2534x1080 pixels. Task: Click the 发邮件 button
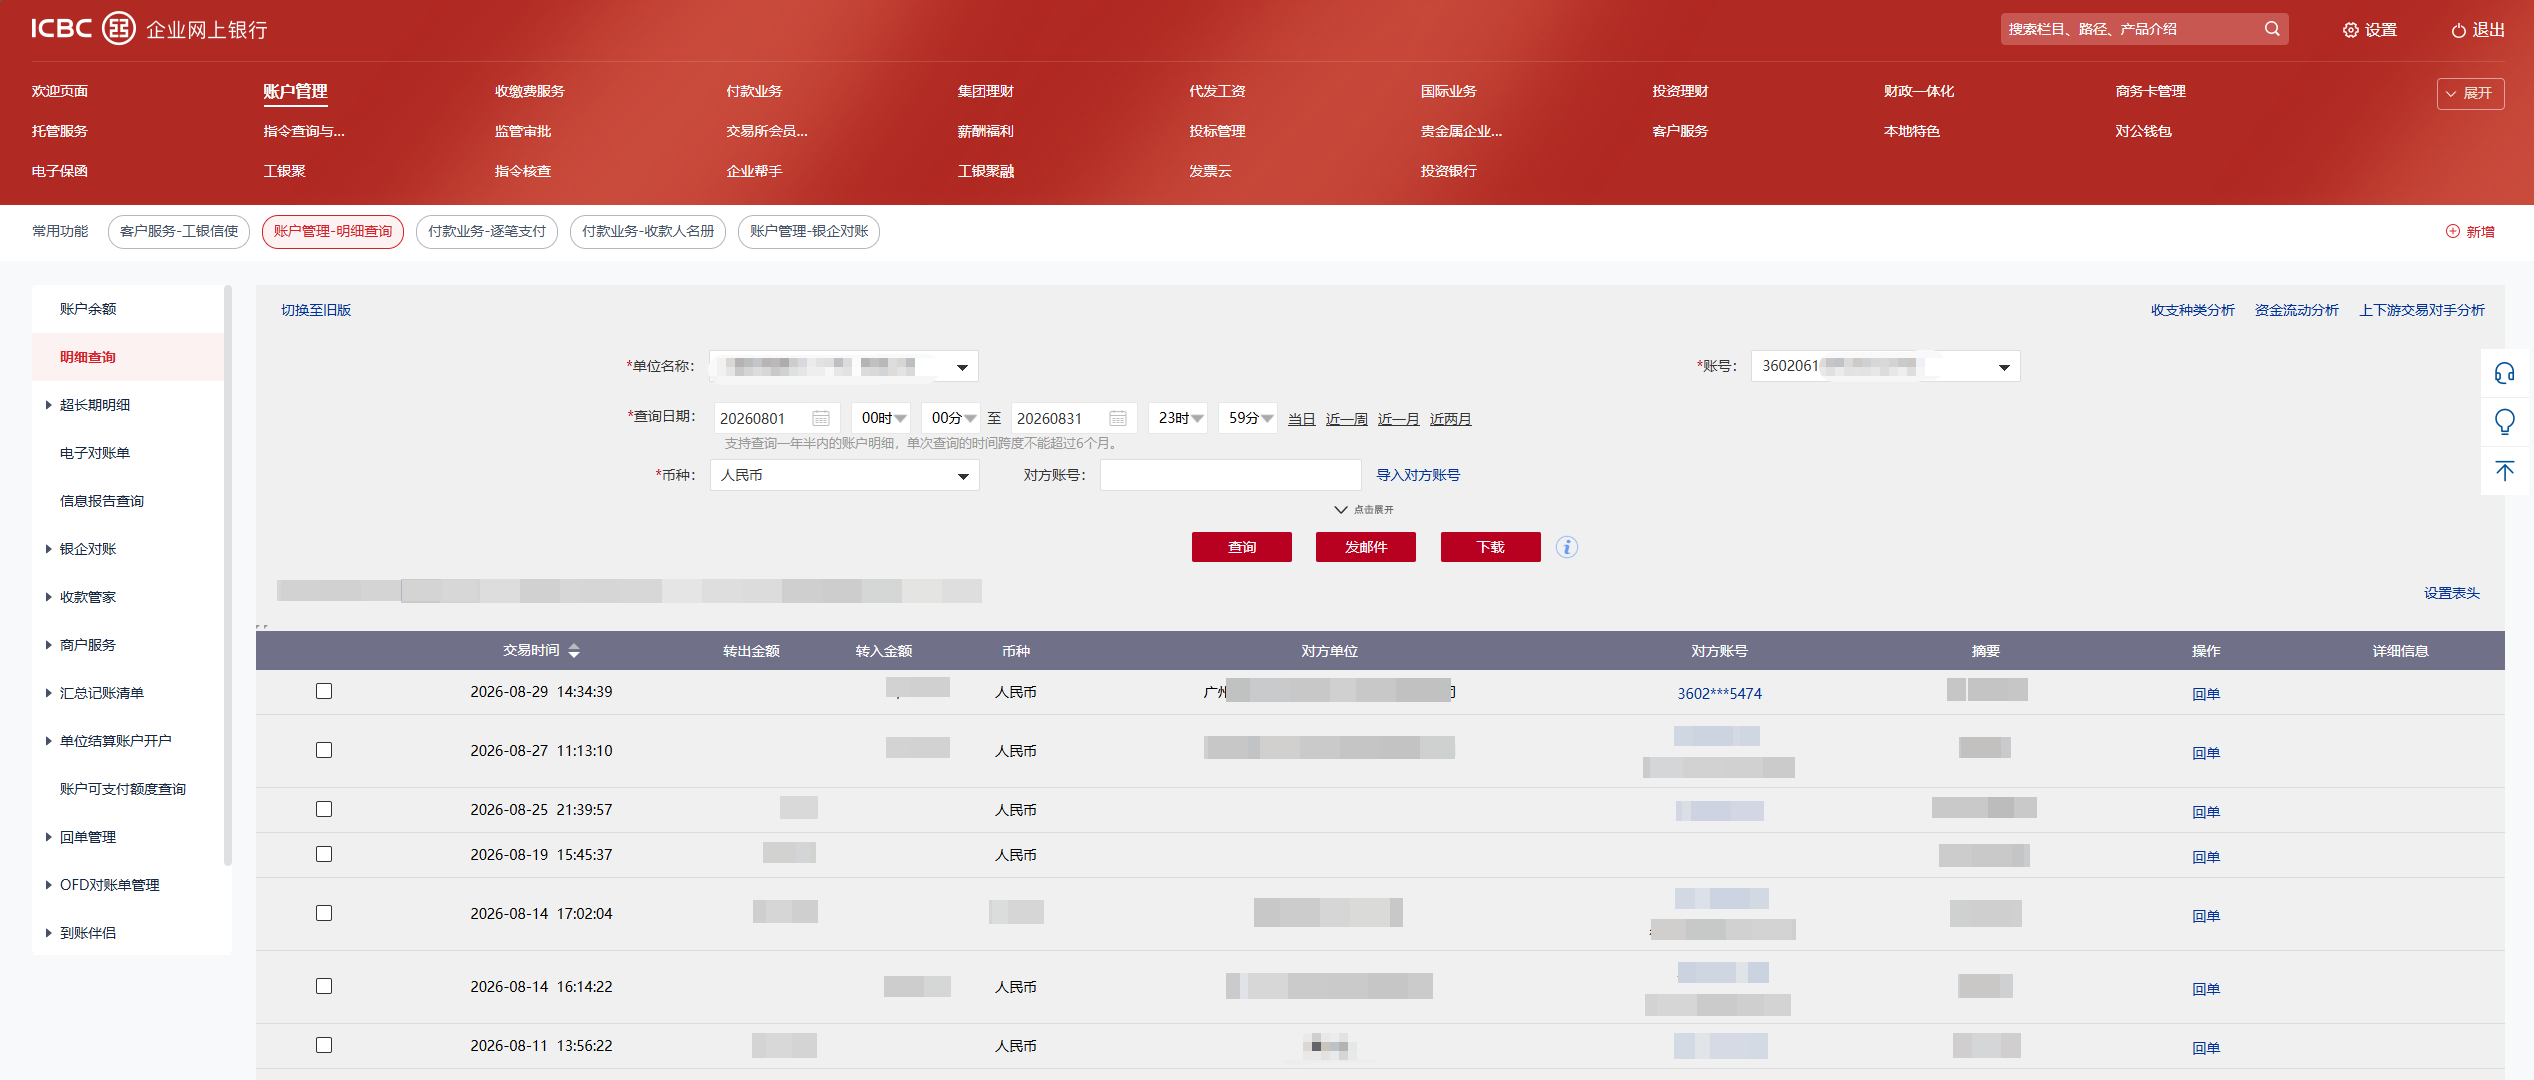[x=1365, y=547]
